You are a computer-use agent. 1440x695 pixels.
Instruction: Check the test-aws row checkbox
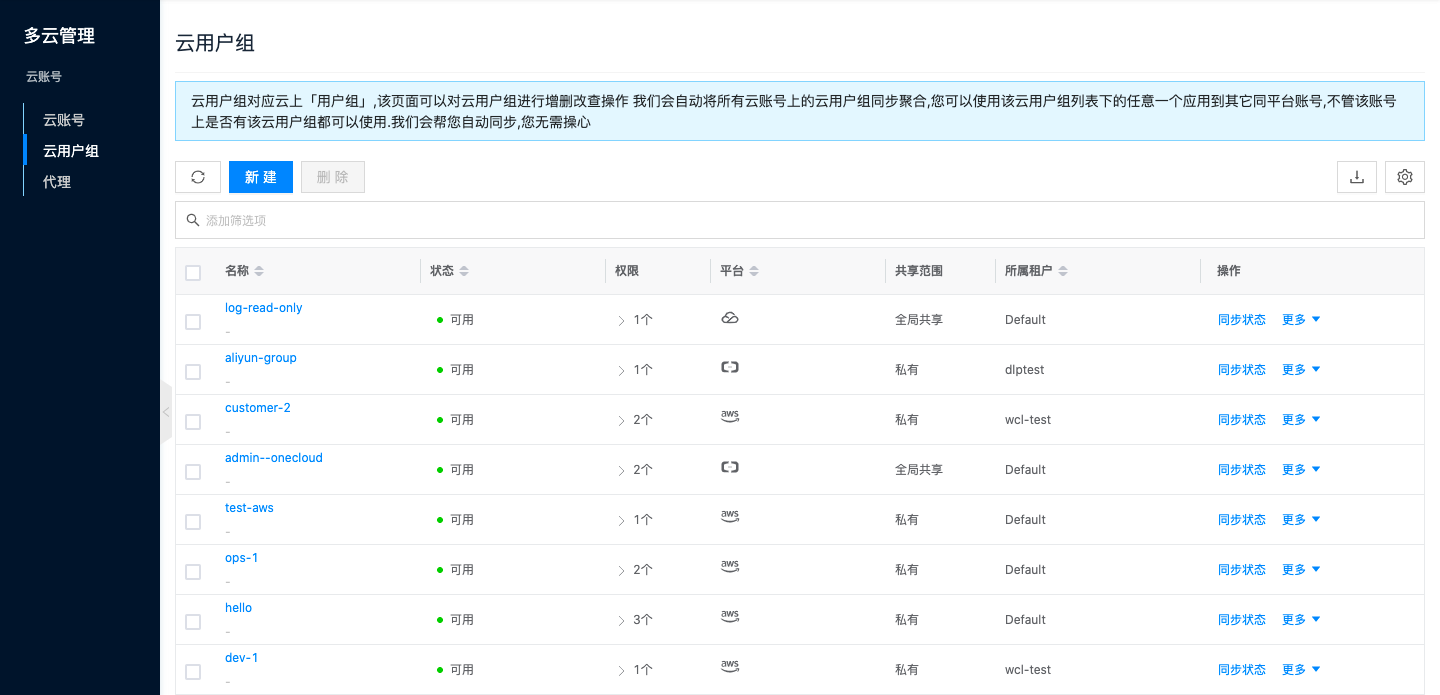pos(193,522)
